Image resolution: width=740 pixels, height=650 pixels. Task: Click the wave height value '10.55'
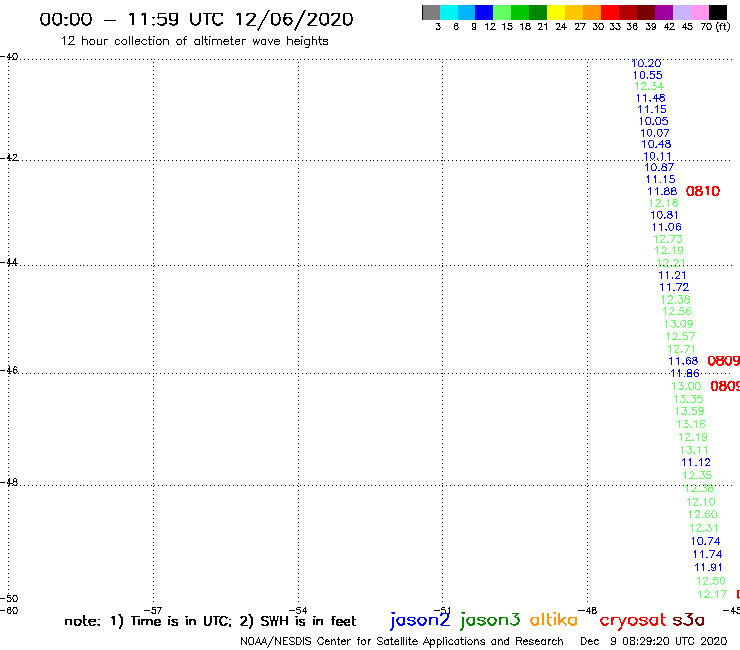point(648,75)
